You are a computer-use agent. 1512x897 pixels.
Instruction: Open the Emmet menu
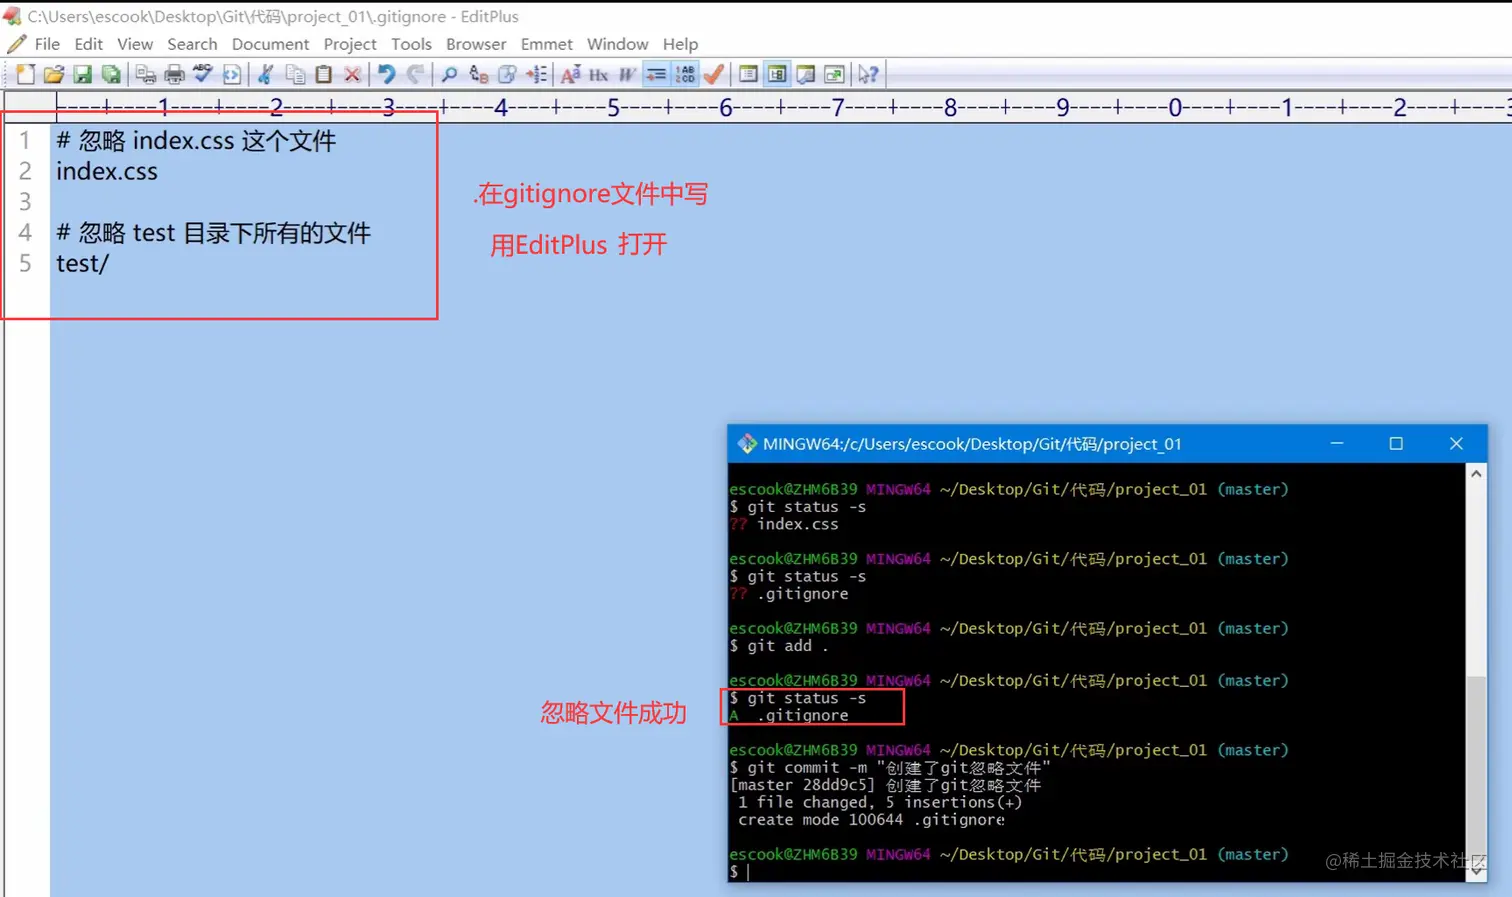point(546,44)
